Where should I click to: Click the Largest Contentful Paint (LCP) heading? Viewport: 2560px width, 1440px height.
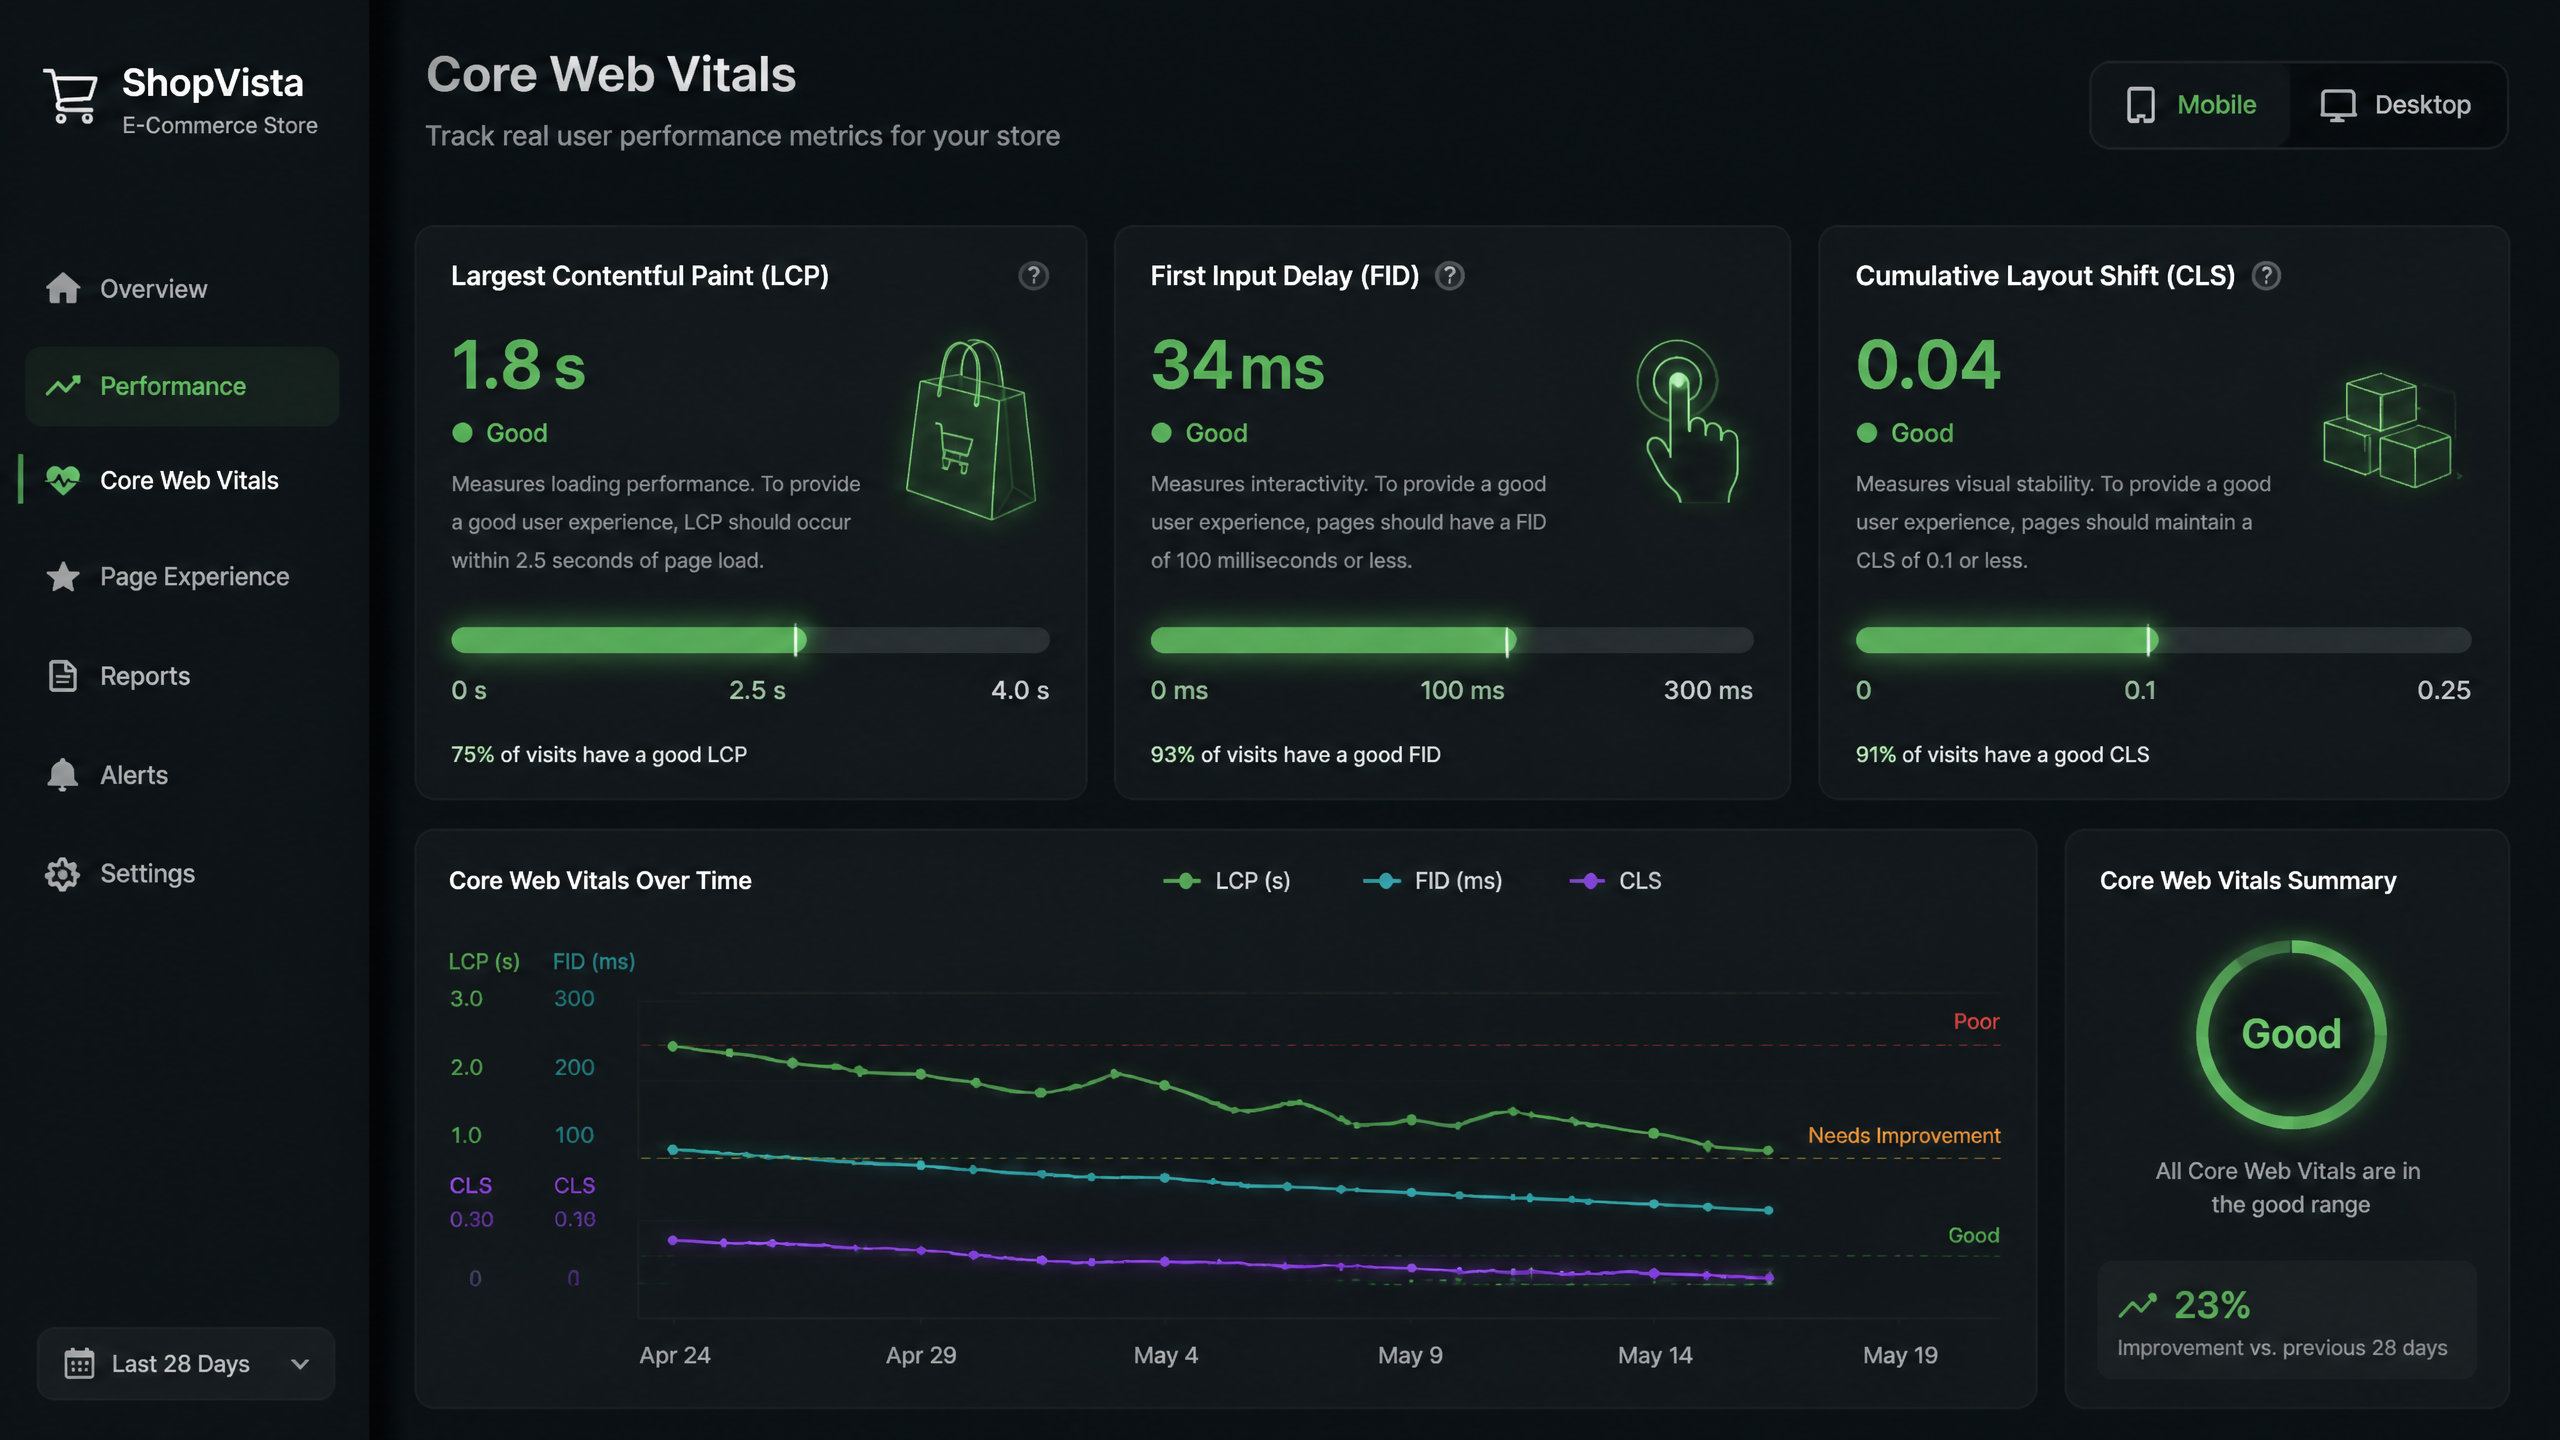pyautogui.click(x=640, y=276)
